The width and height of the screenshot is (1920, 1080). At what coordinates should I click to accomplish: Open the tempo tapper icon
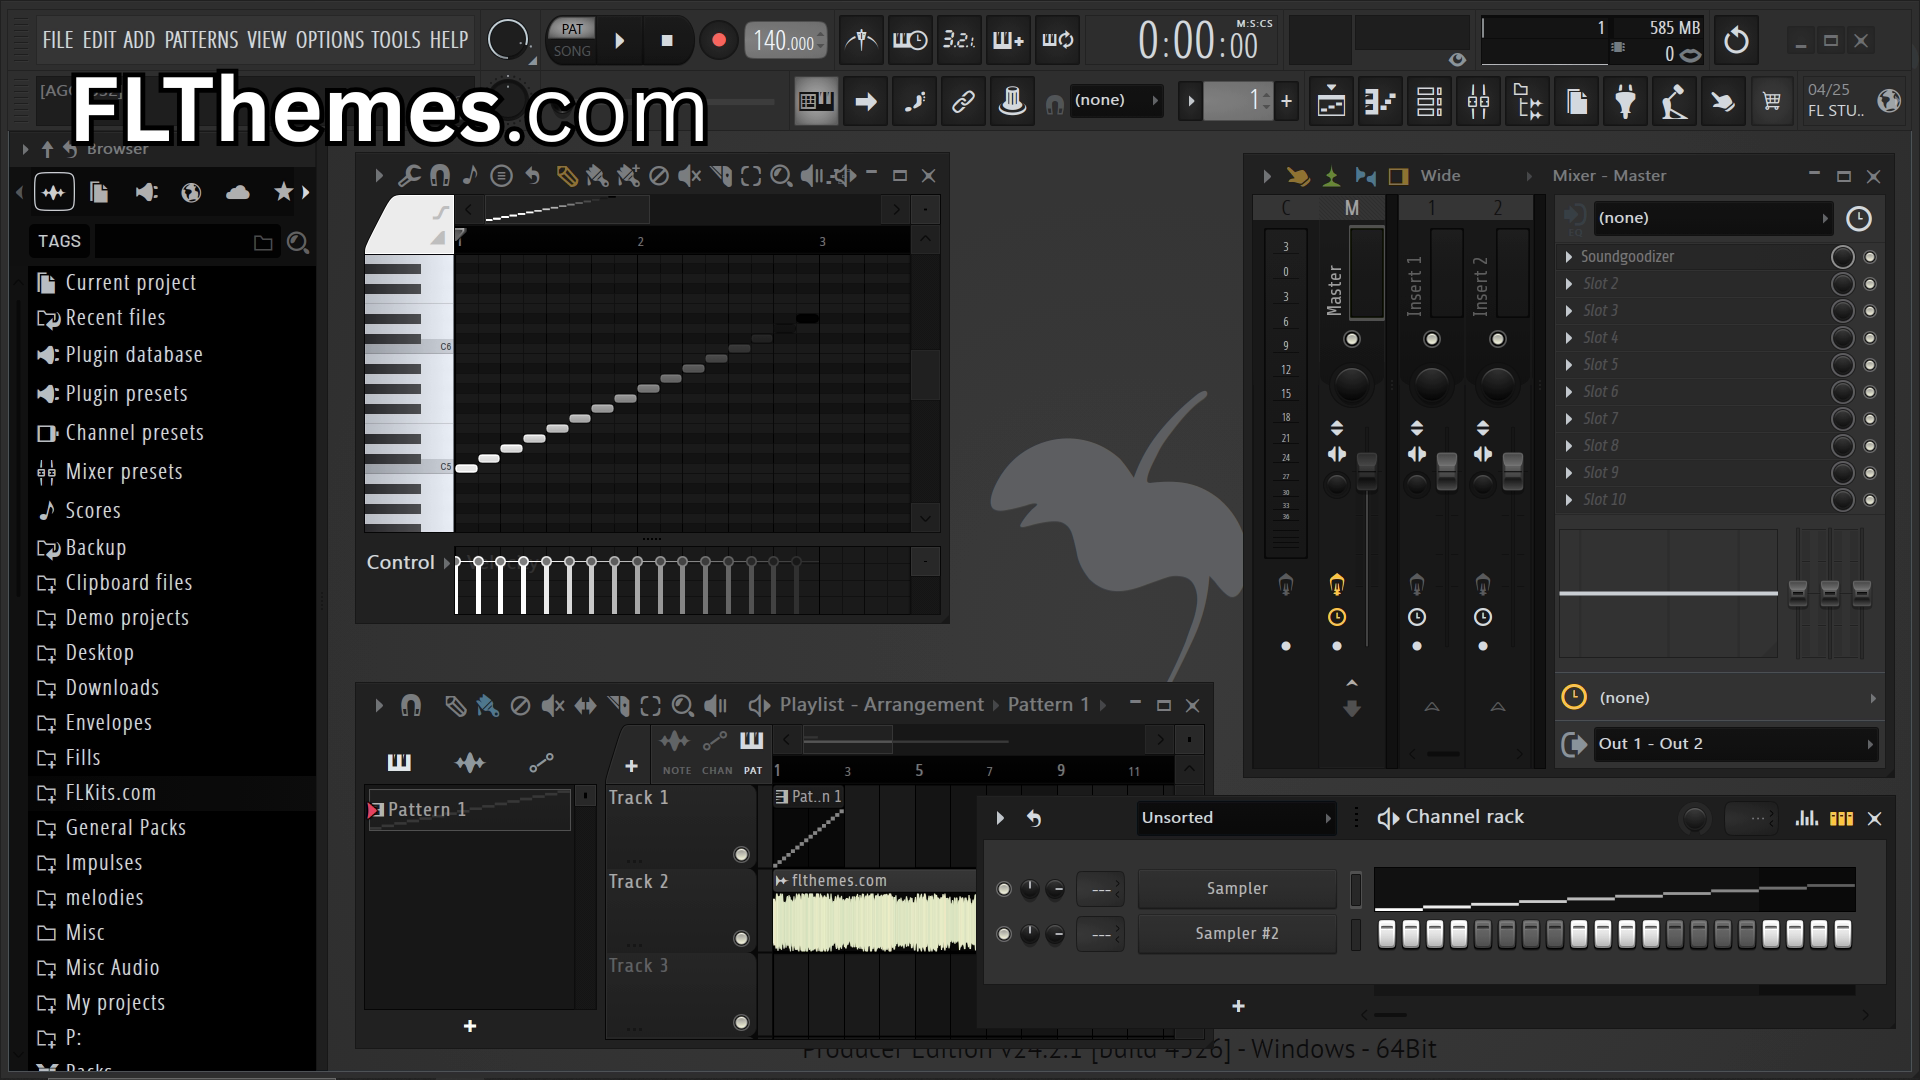[x=1674, y=101]
